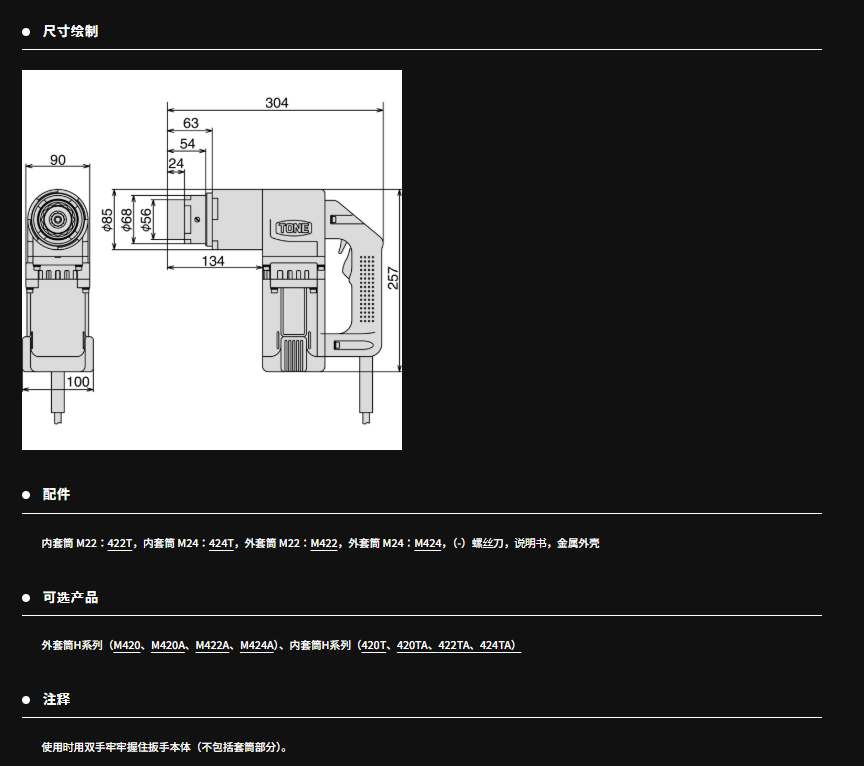This screenshot has height=766, width=864.
Task: Open the M422A optional product link
Action: coord(213,646)
